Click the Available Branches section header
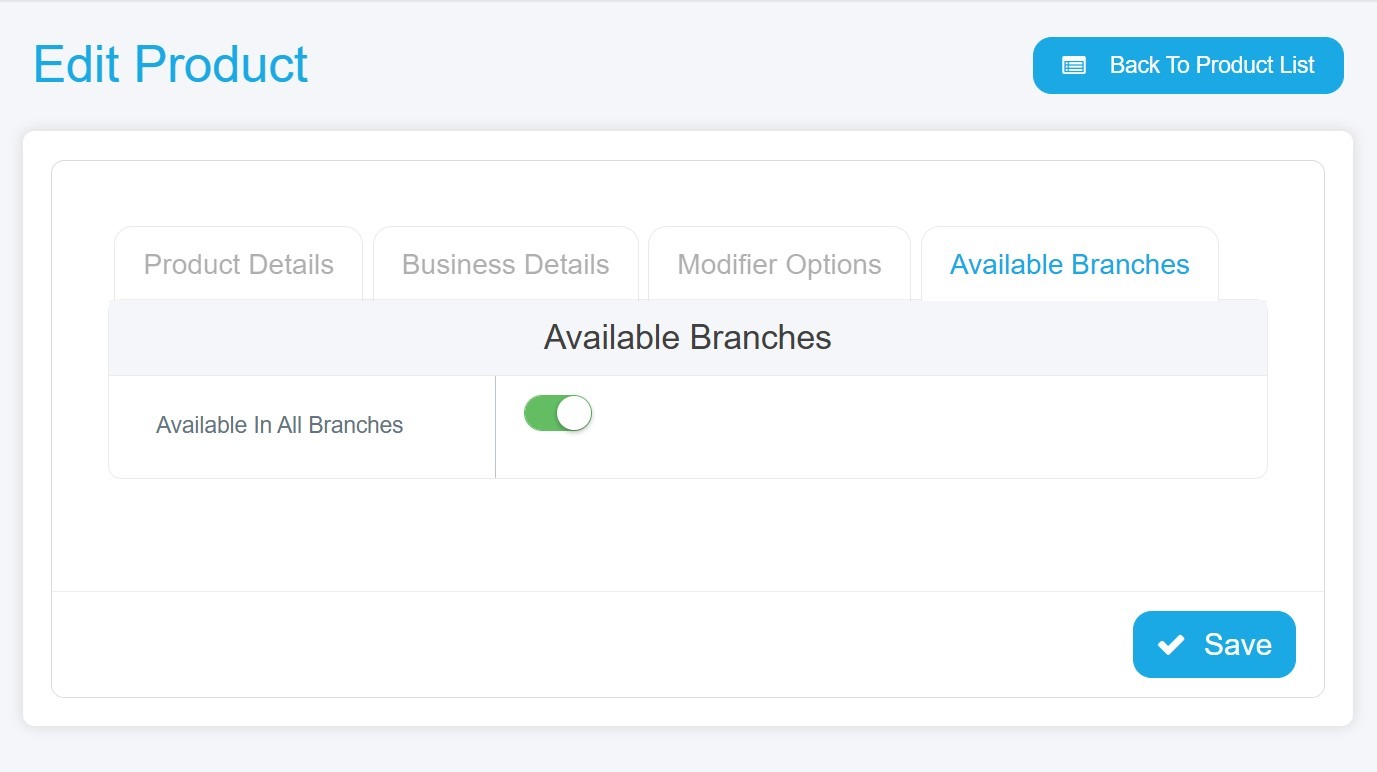Image resolution: width=1377 pixels, height=772 pixels. (x=688, y=338)
